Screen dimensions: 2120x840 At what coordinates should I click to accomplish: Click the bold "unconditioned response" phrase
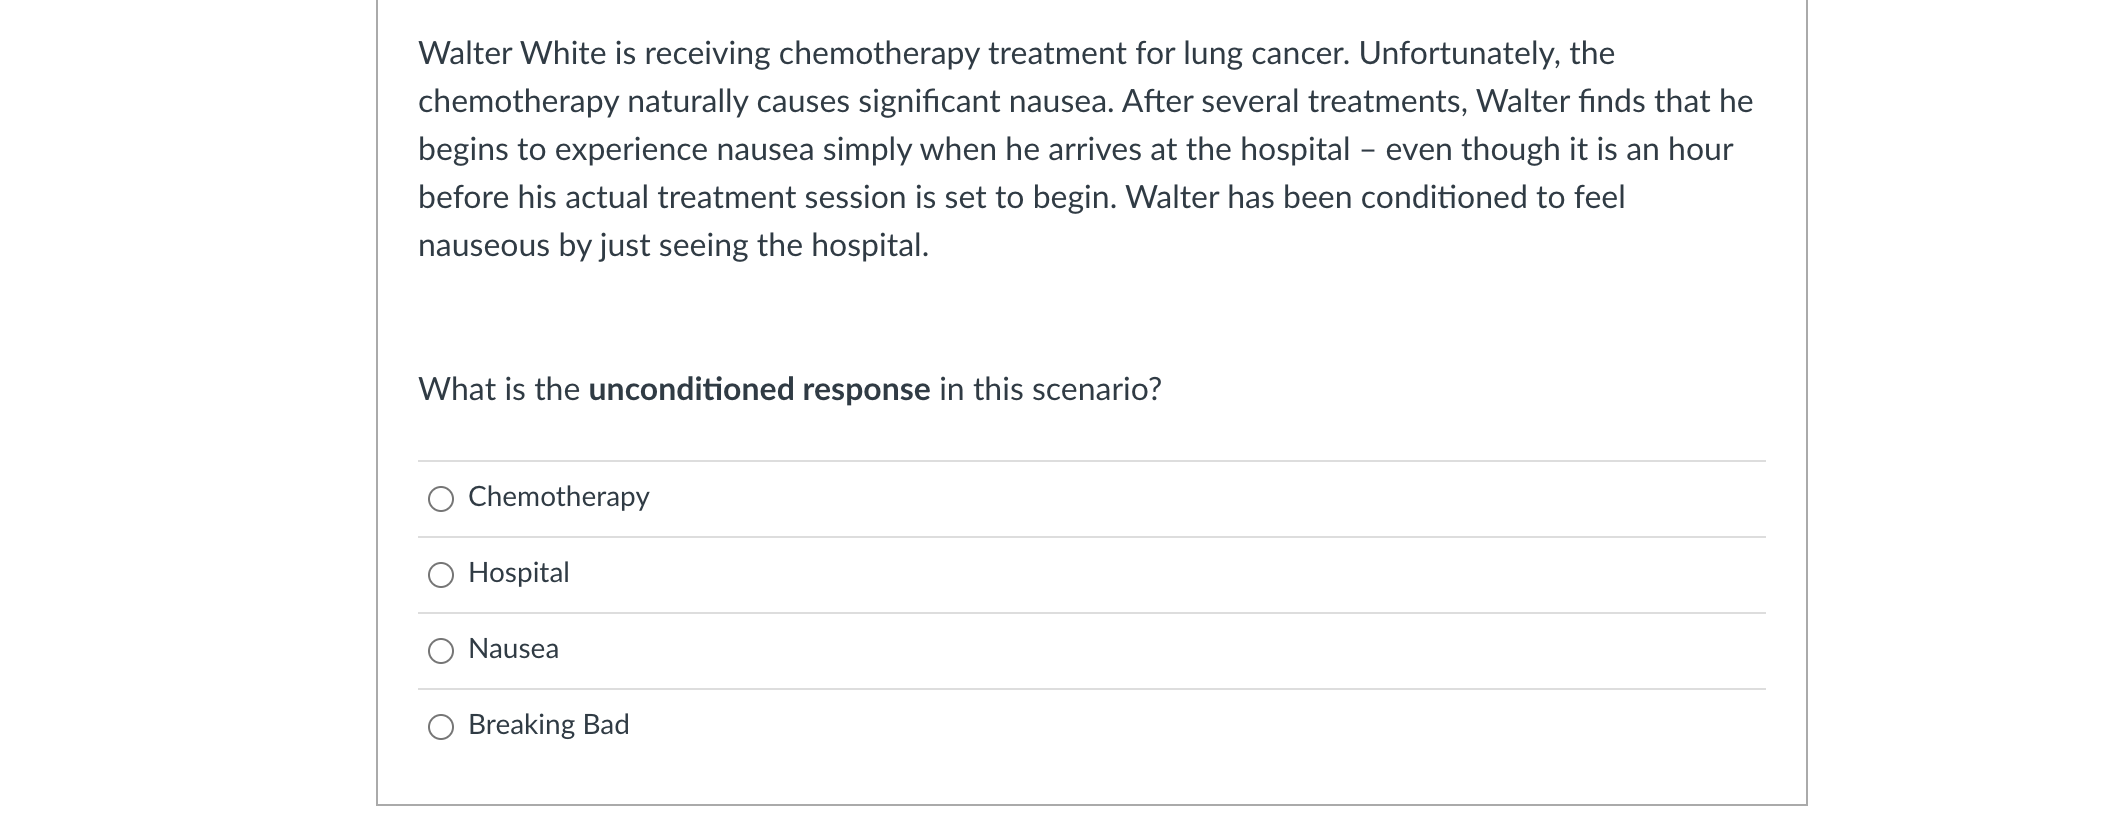pyautogui.click(x=759, y=389)
